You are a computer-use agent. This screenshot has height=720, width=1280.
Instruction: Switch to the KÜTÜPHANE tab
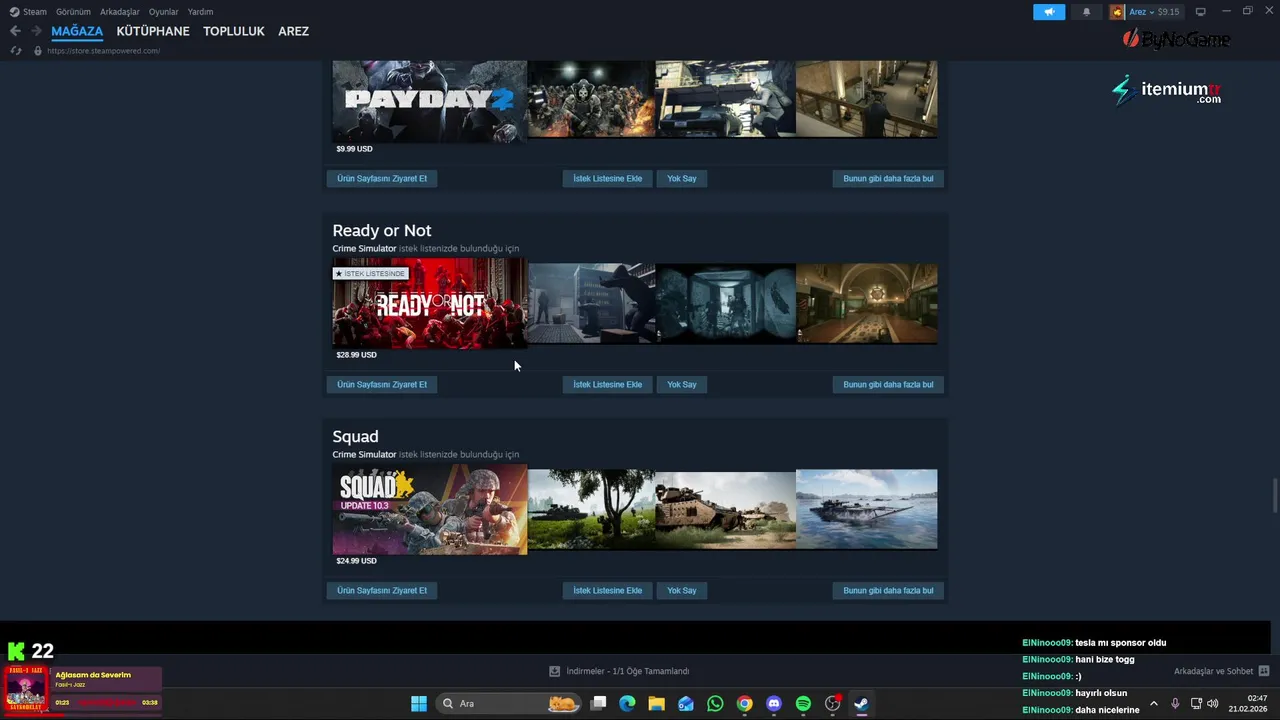point(153,31)
